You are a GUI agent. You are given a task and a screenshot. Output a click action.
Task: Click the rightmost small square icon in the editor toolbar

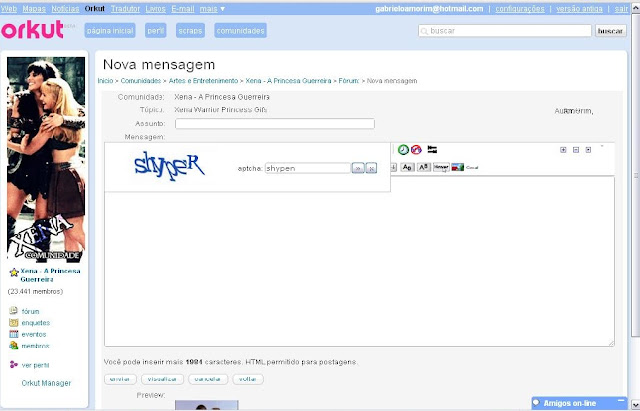pyautogui.click(x=588, y=150)
